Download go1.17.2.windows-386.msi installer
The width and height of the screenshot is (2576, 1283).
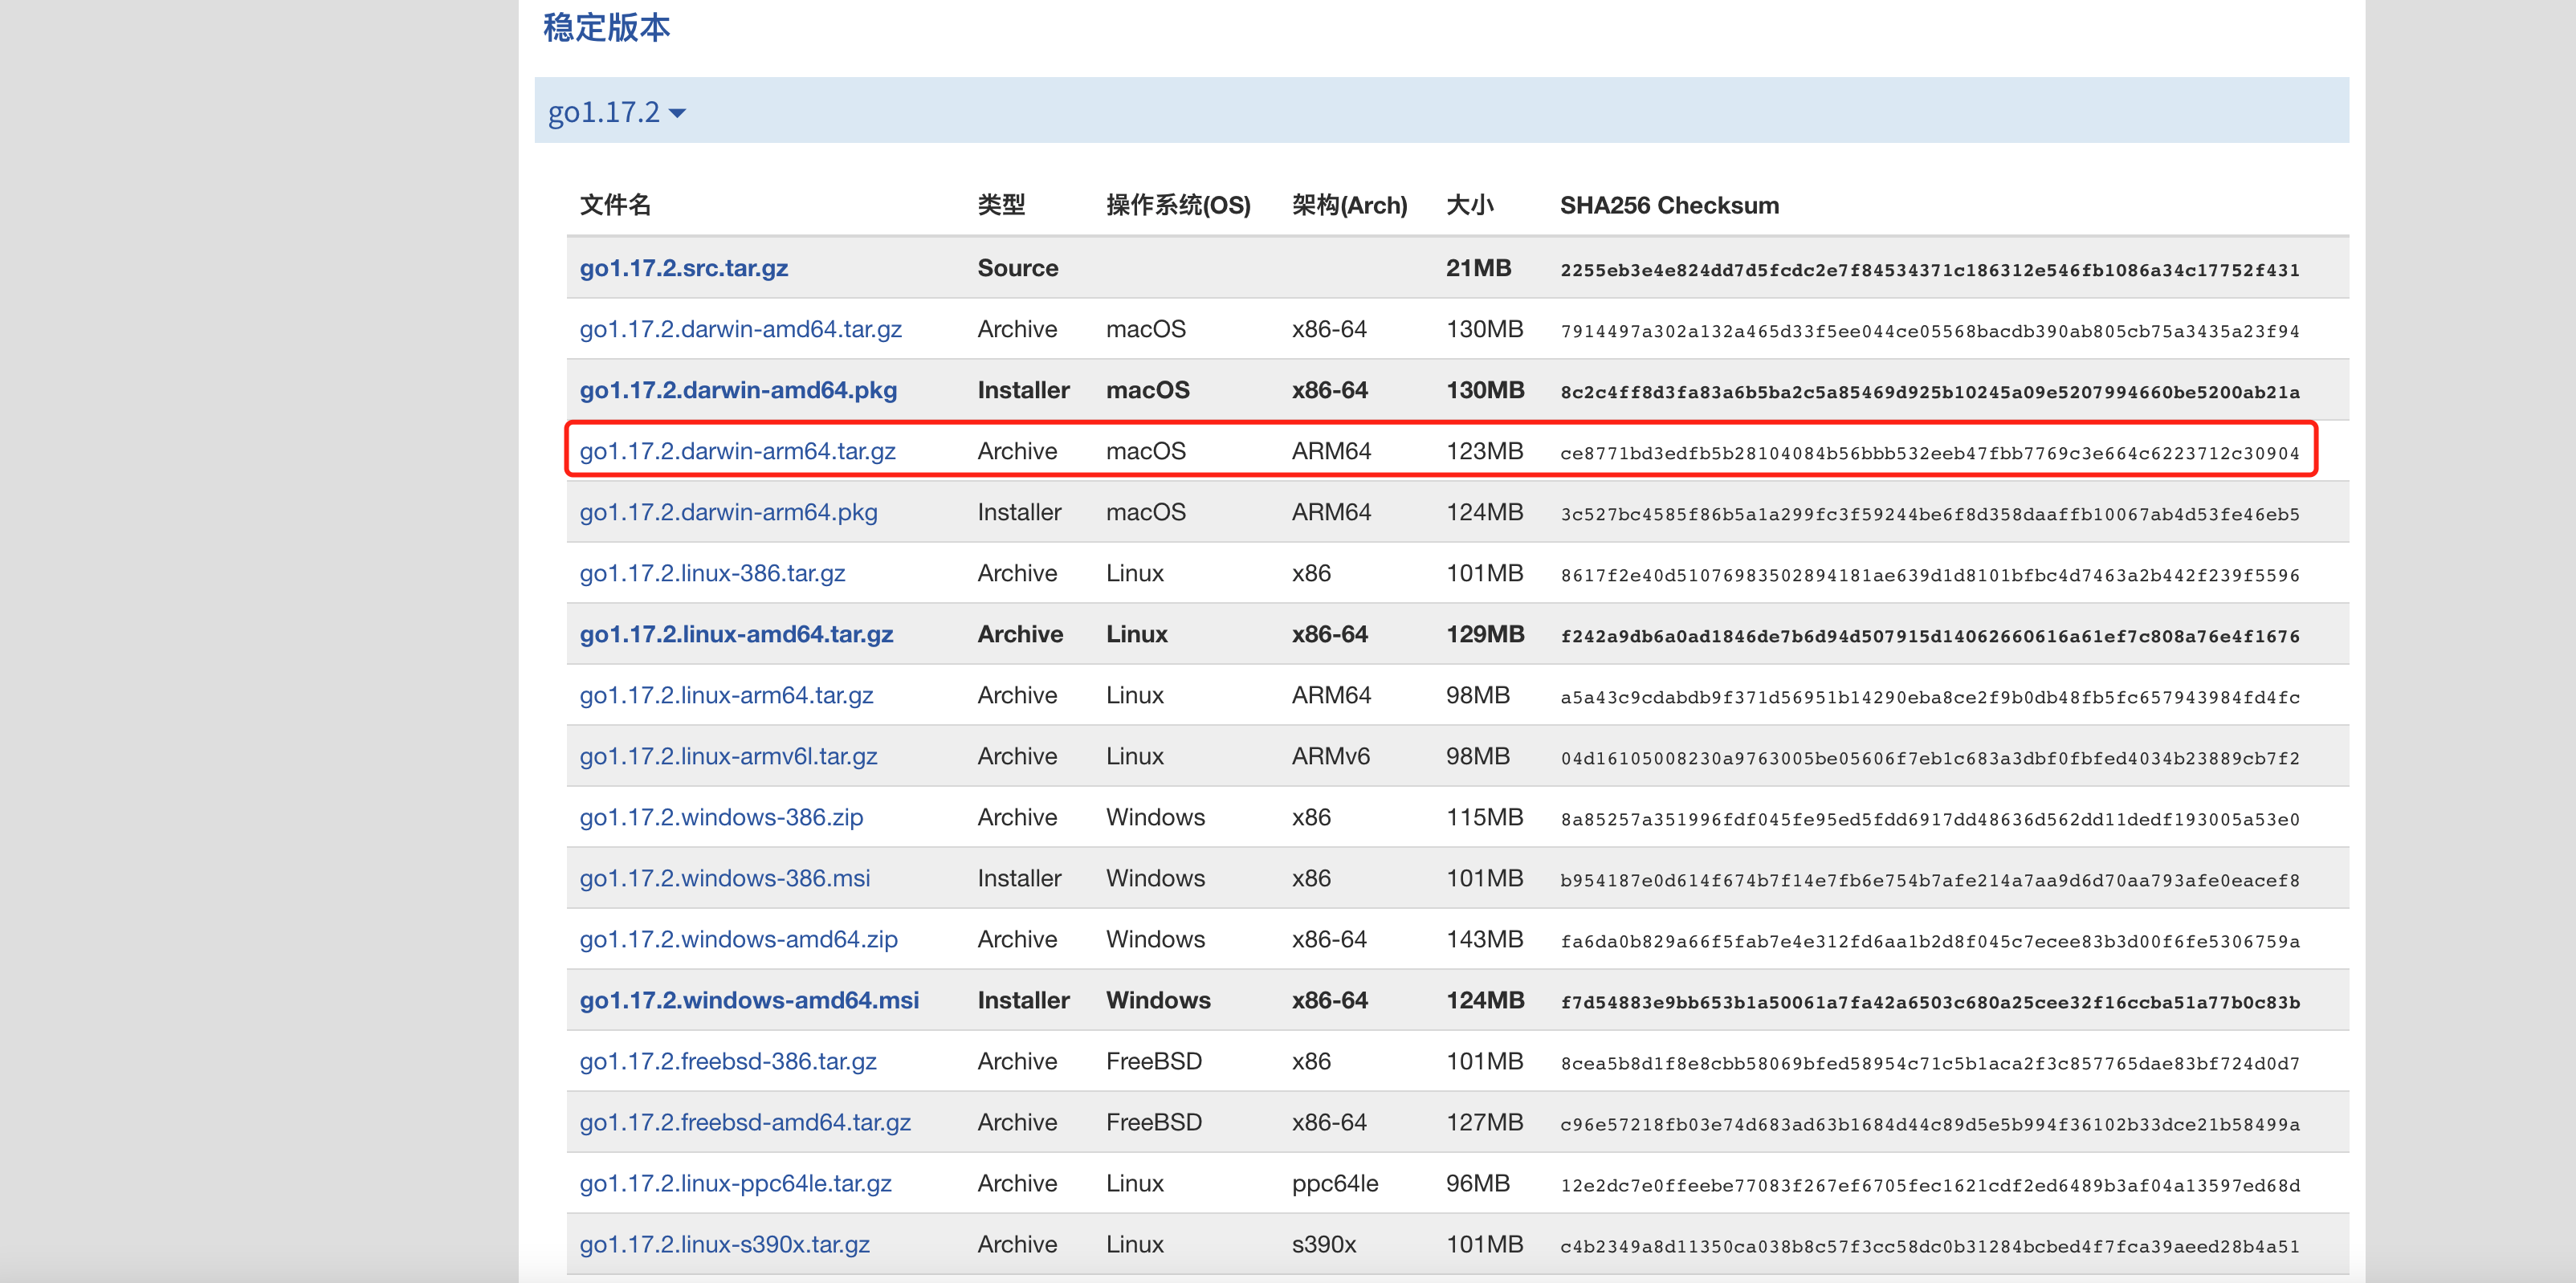click(725, 878)
